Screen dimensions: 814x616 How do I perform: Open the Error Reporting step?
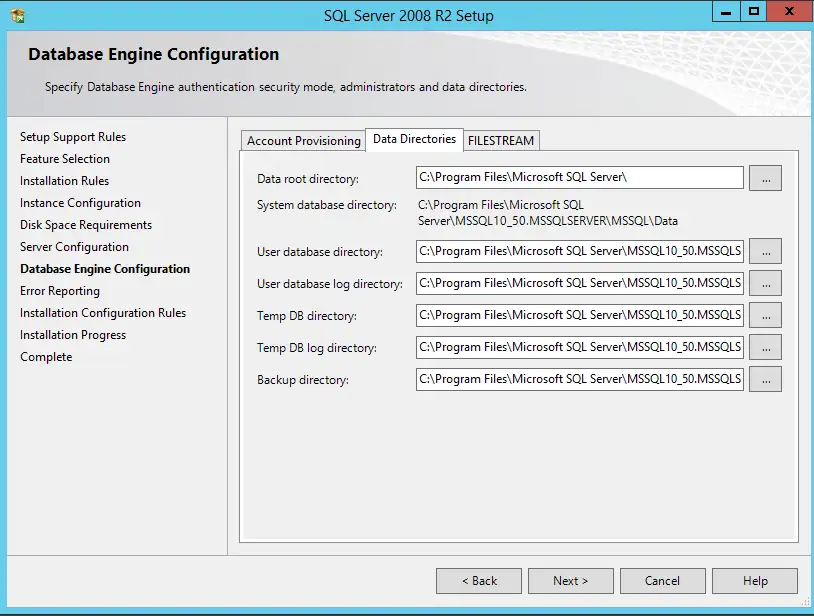coord(58,290)
